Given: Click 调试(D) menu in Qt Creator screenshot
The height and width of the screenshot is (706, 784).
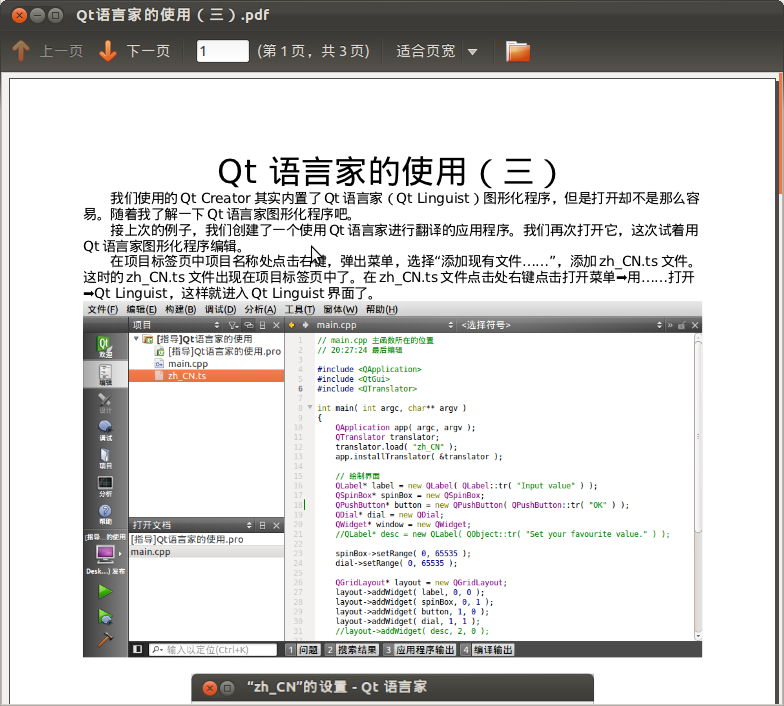Looking at the screenshot, I should [220, 310].
